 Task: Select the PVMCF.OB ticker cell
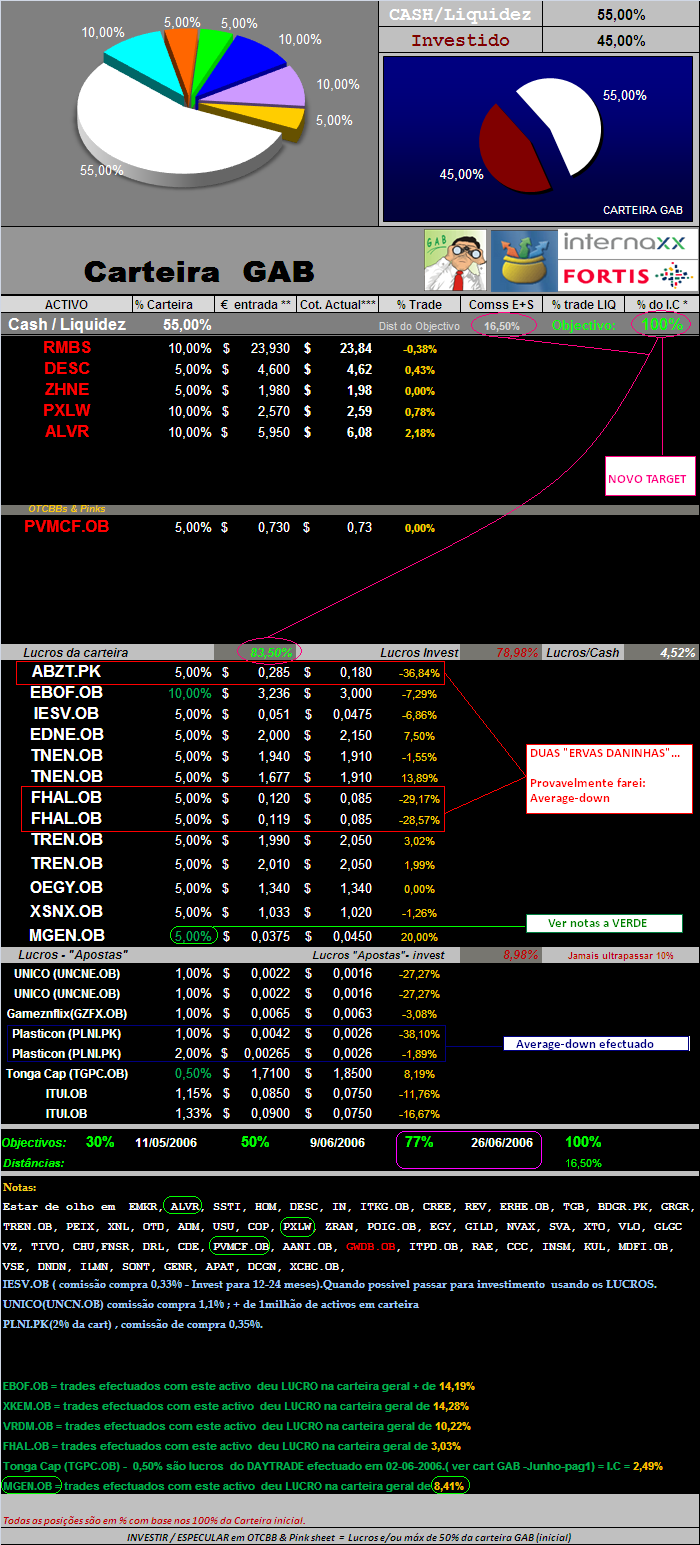pos(67,527)
